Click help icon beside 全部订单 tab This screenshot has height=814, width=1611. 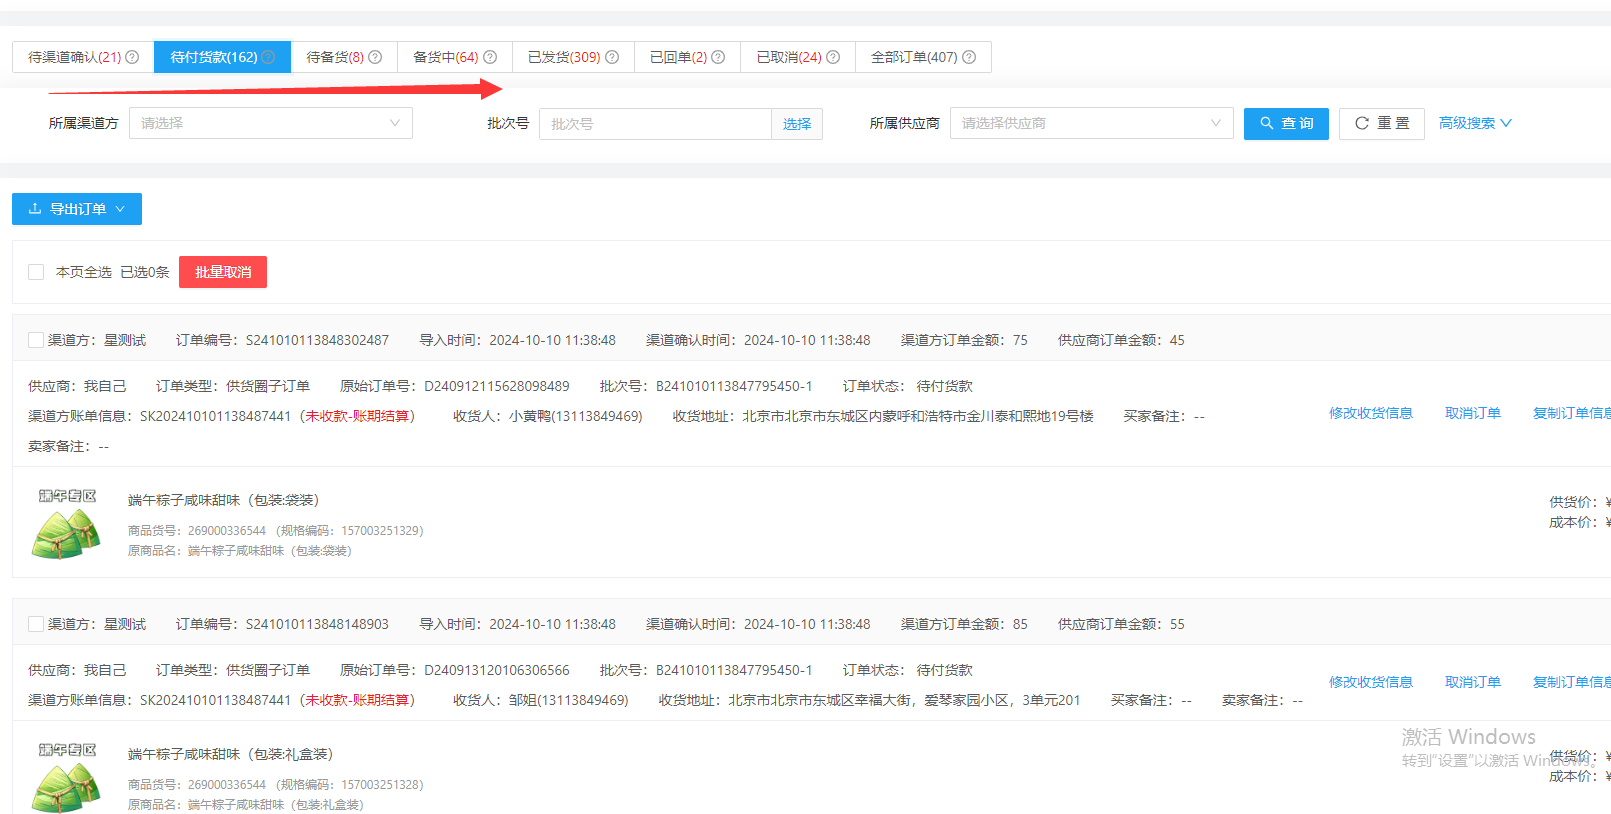tap(969, 57)
